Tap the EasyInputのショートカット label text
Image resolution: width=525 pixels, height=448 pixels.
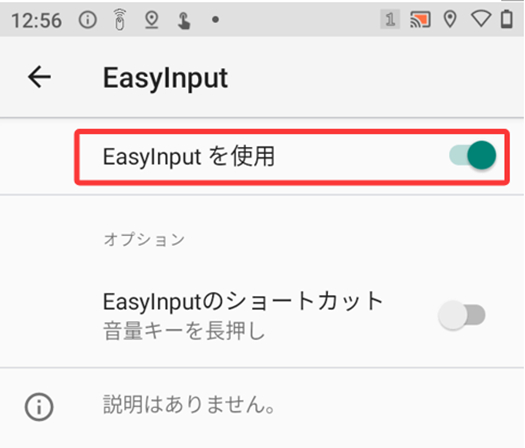point(243,301)
